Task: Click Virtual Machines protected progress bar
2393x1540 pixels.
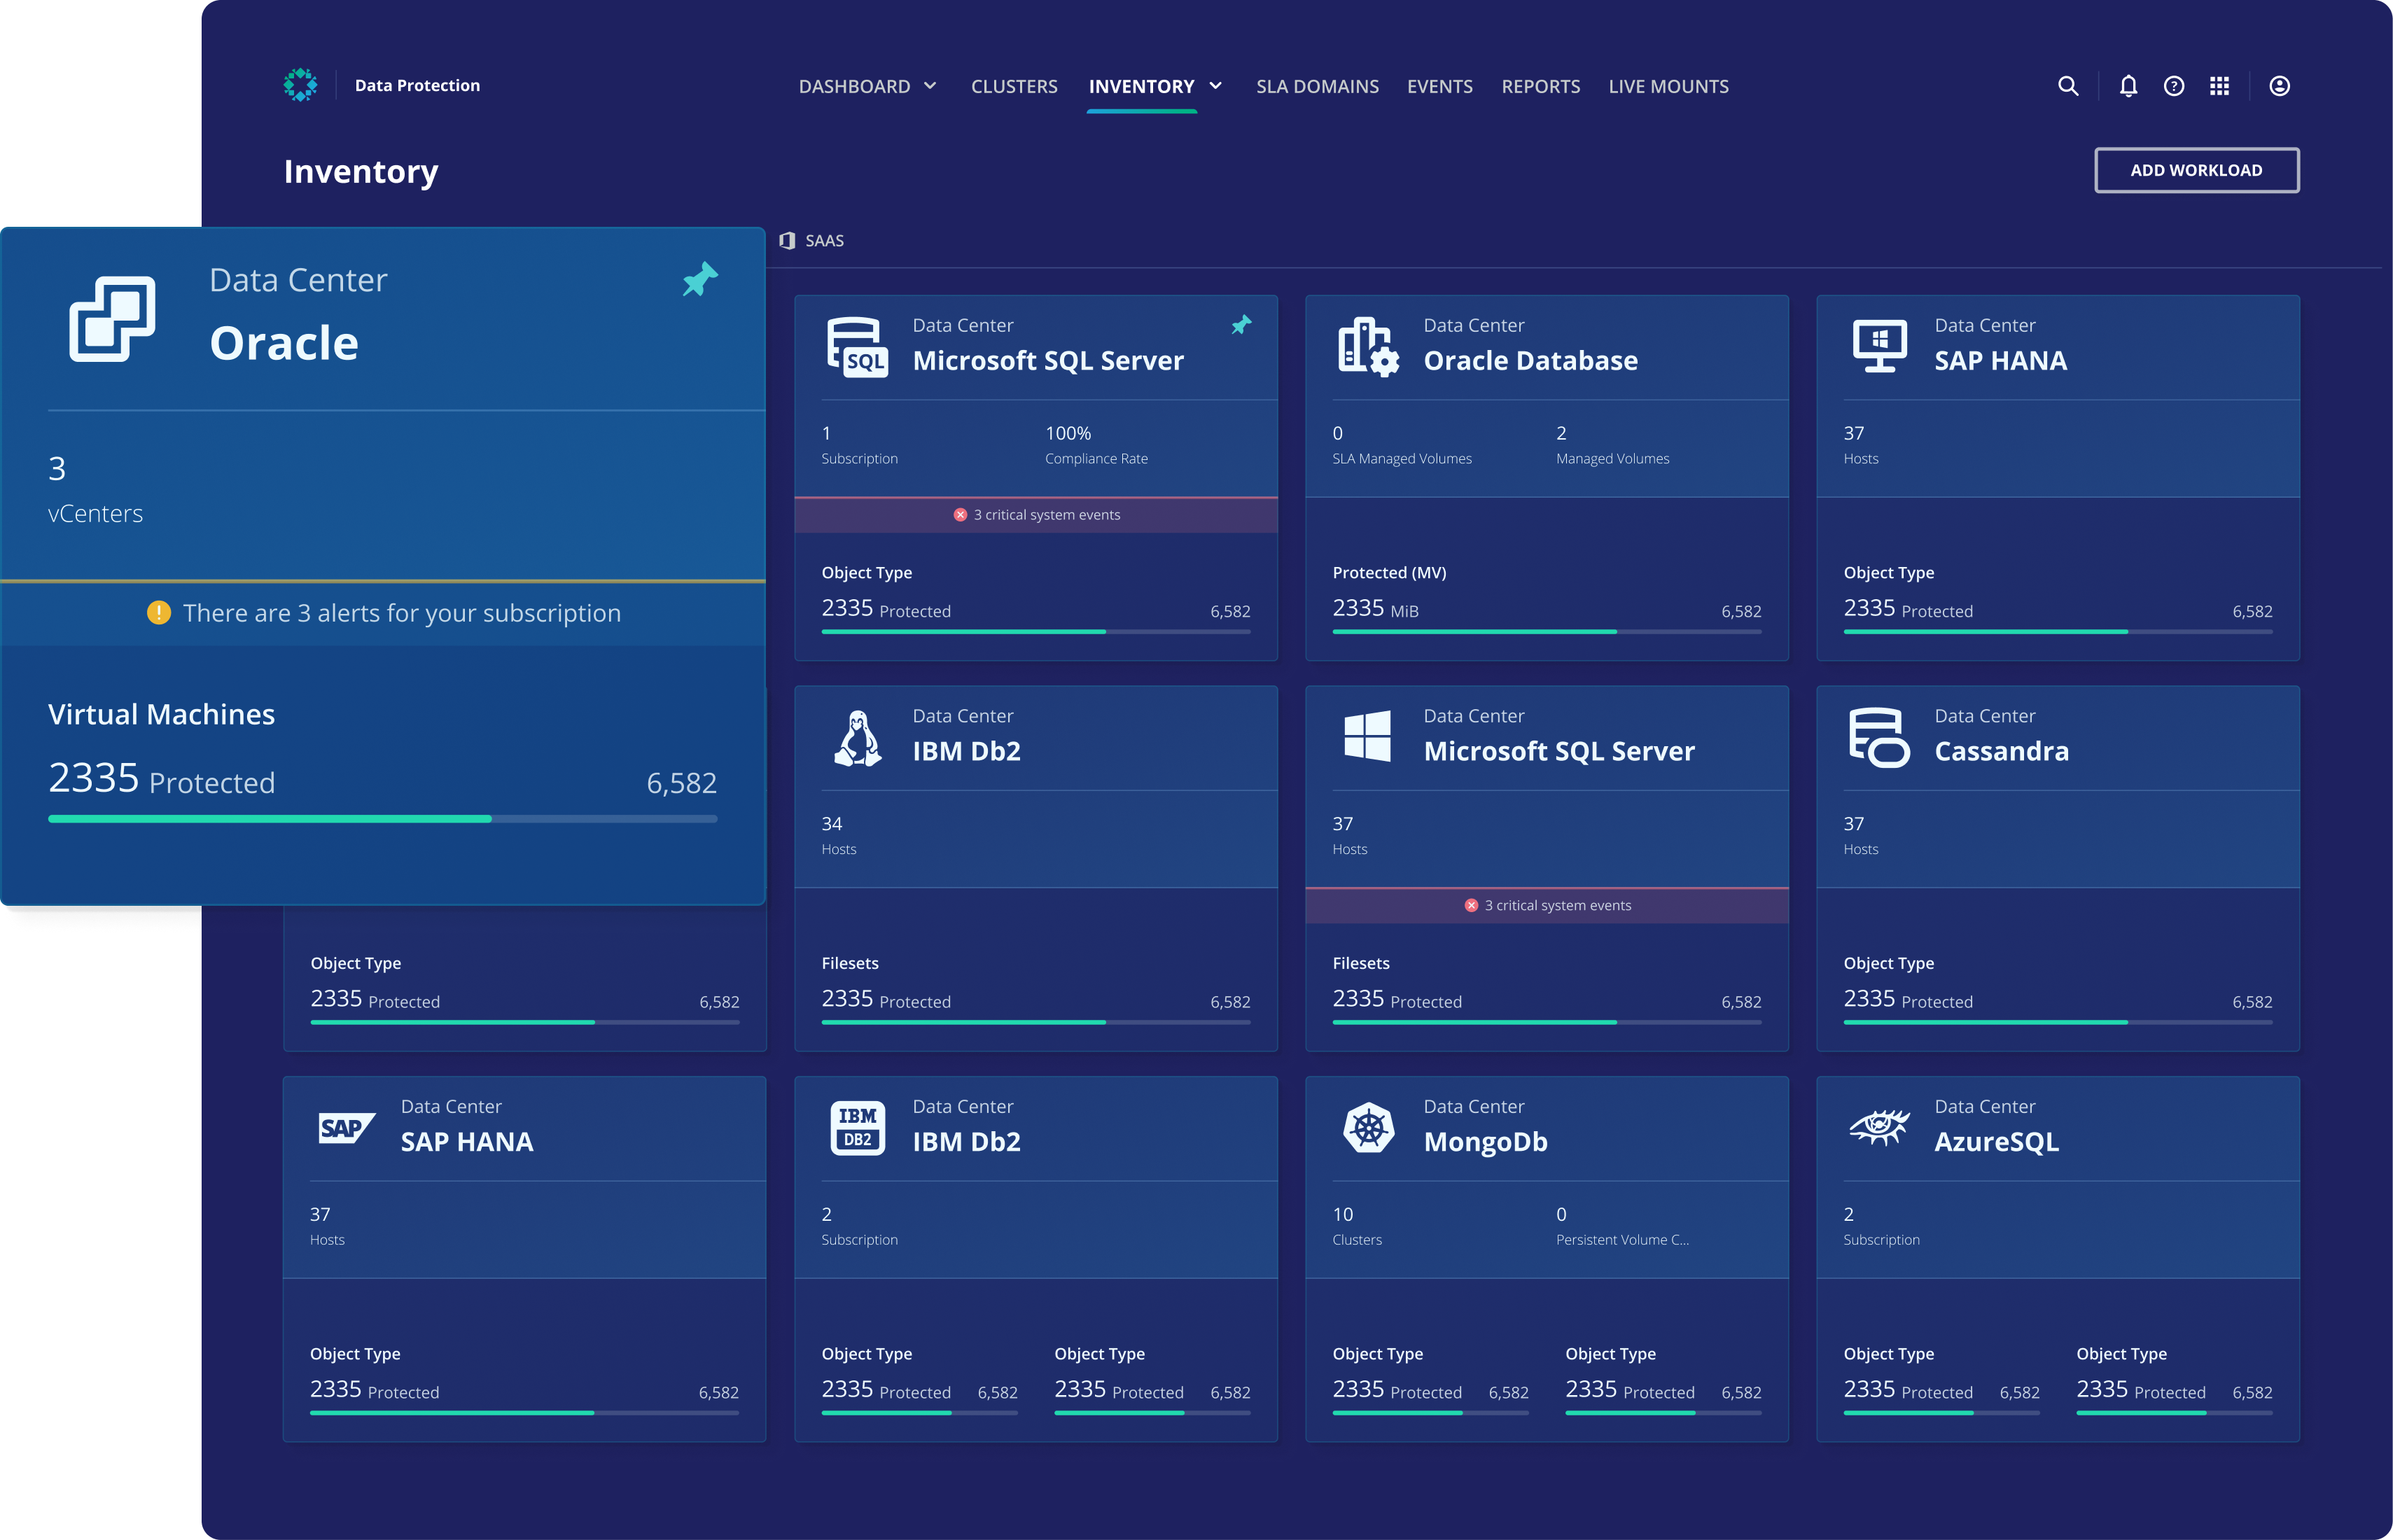Action: (x=382, y=819)
